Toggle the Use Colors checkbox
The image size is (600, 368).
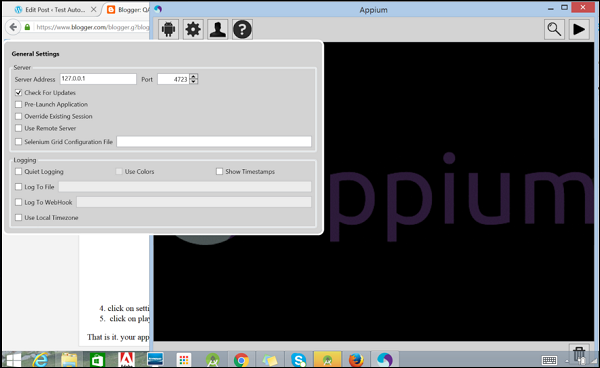click(119, 171)
